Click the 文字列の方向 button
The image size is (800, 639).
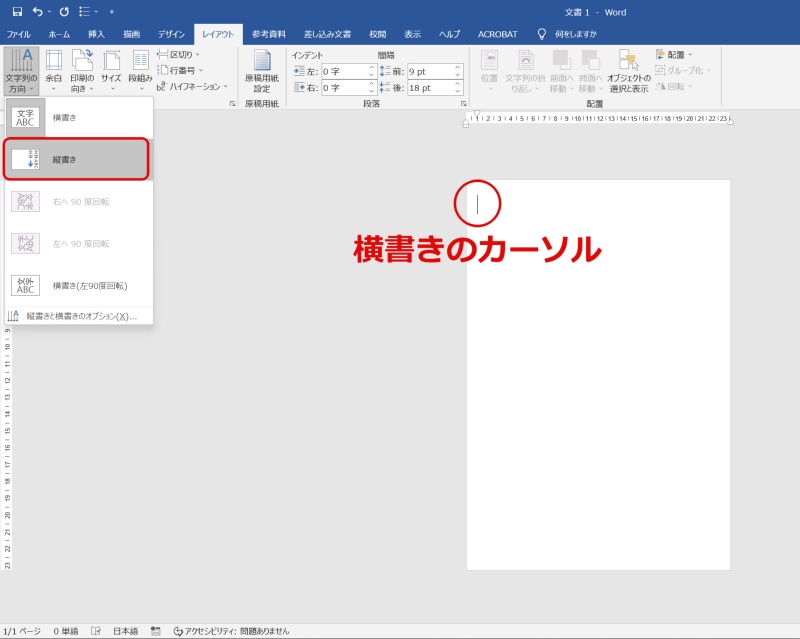(21, 71)
